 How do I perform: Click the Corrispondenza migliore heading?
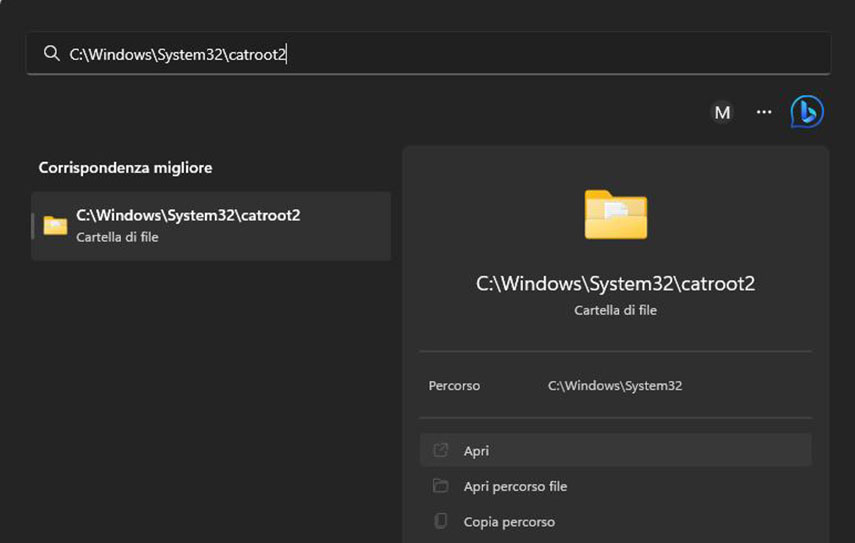pos(125,168)
